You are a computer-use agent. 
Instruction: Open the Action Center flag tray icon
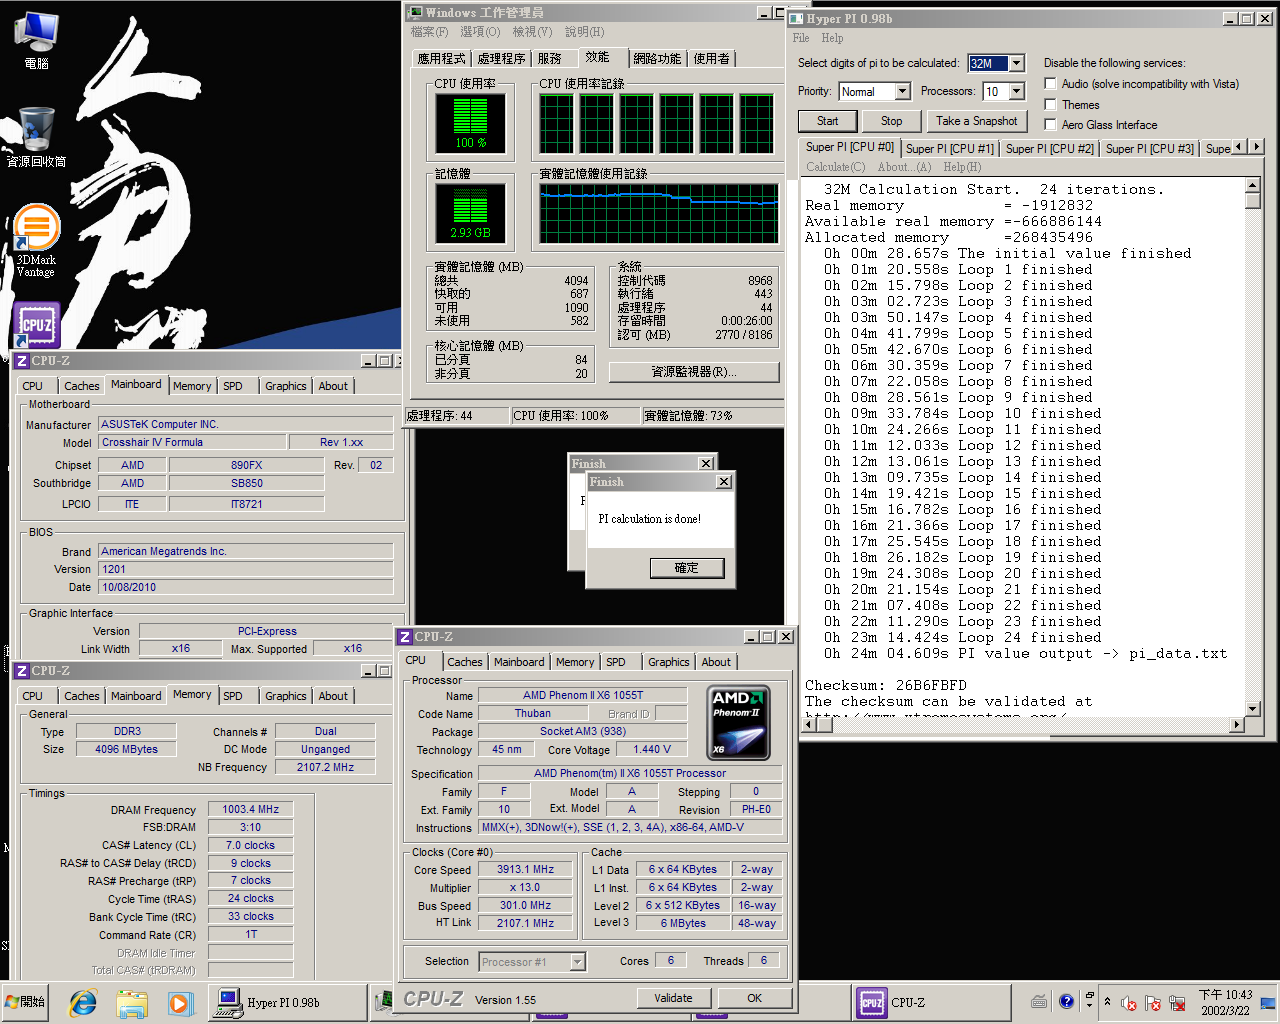click(1152, 1002)
